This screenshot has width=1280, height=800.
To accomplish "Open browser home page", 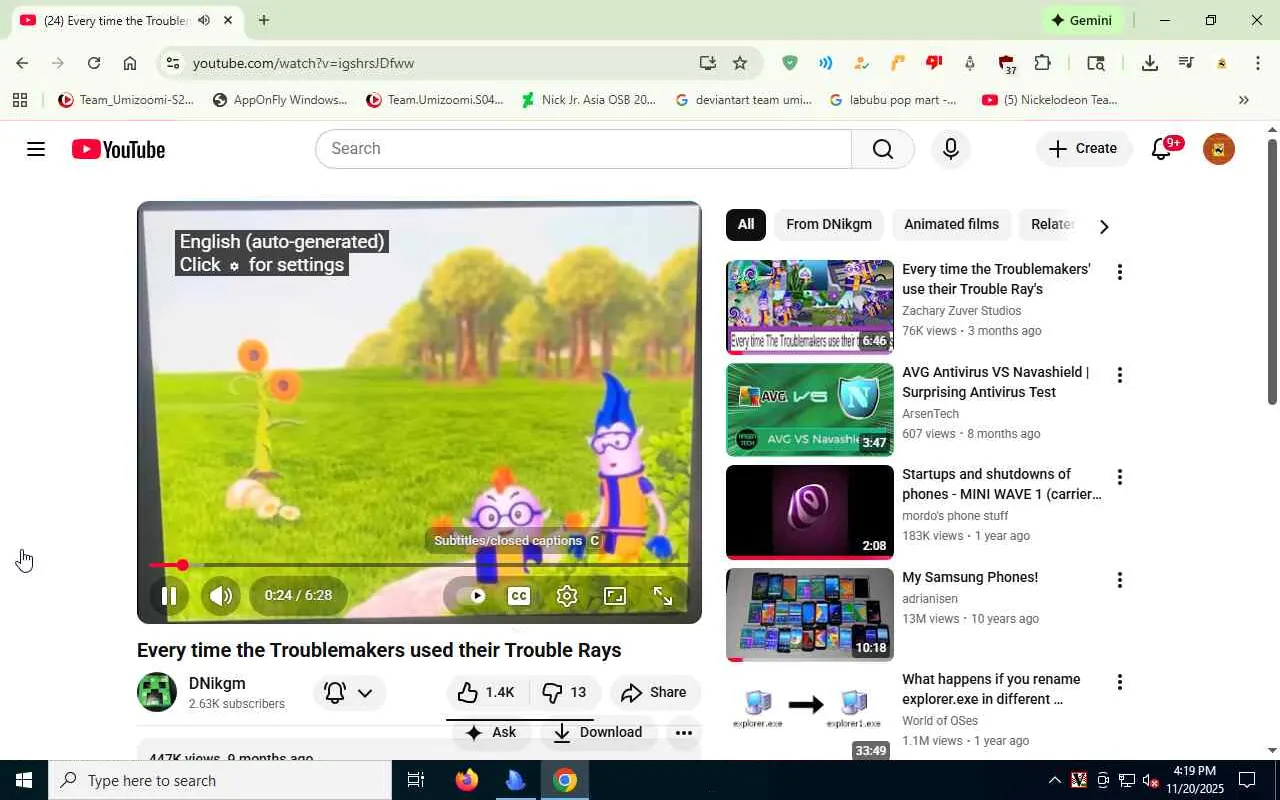I will 130,63.
